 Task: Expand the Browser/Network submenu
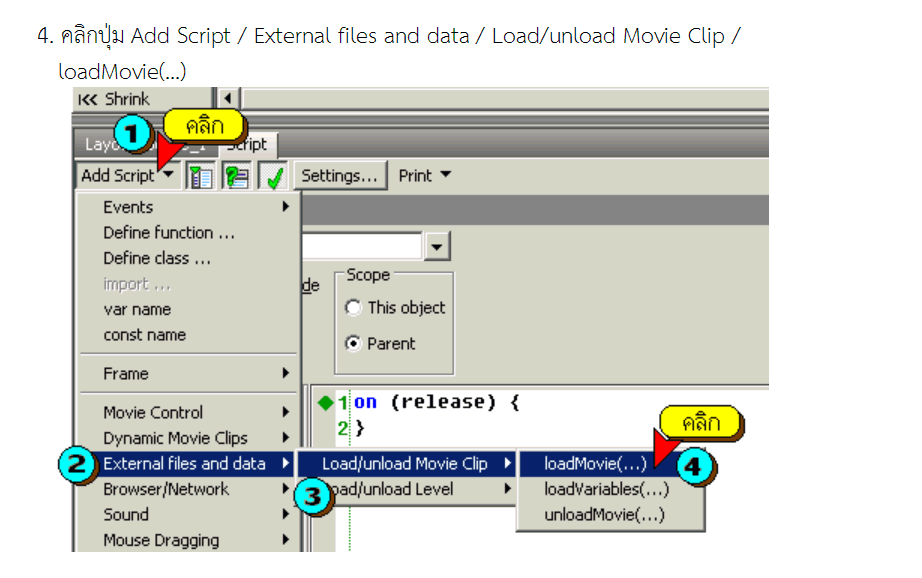tap(188, 489)
